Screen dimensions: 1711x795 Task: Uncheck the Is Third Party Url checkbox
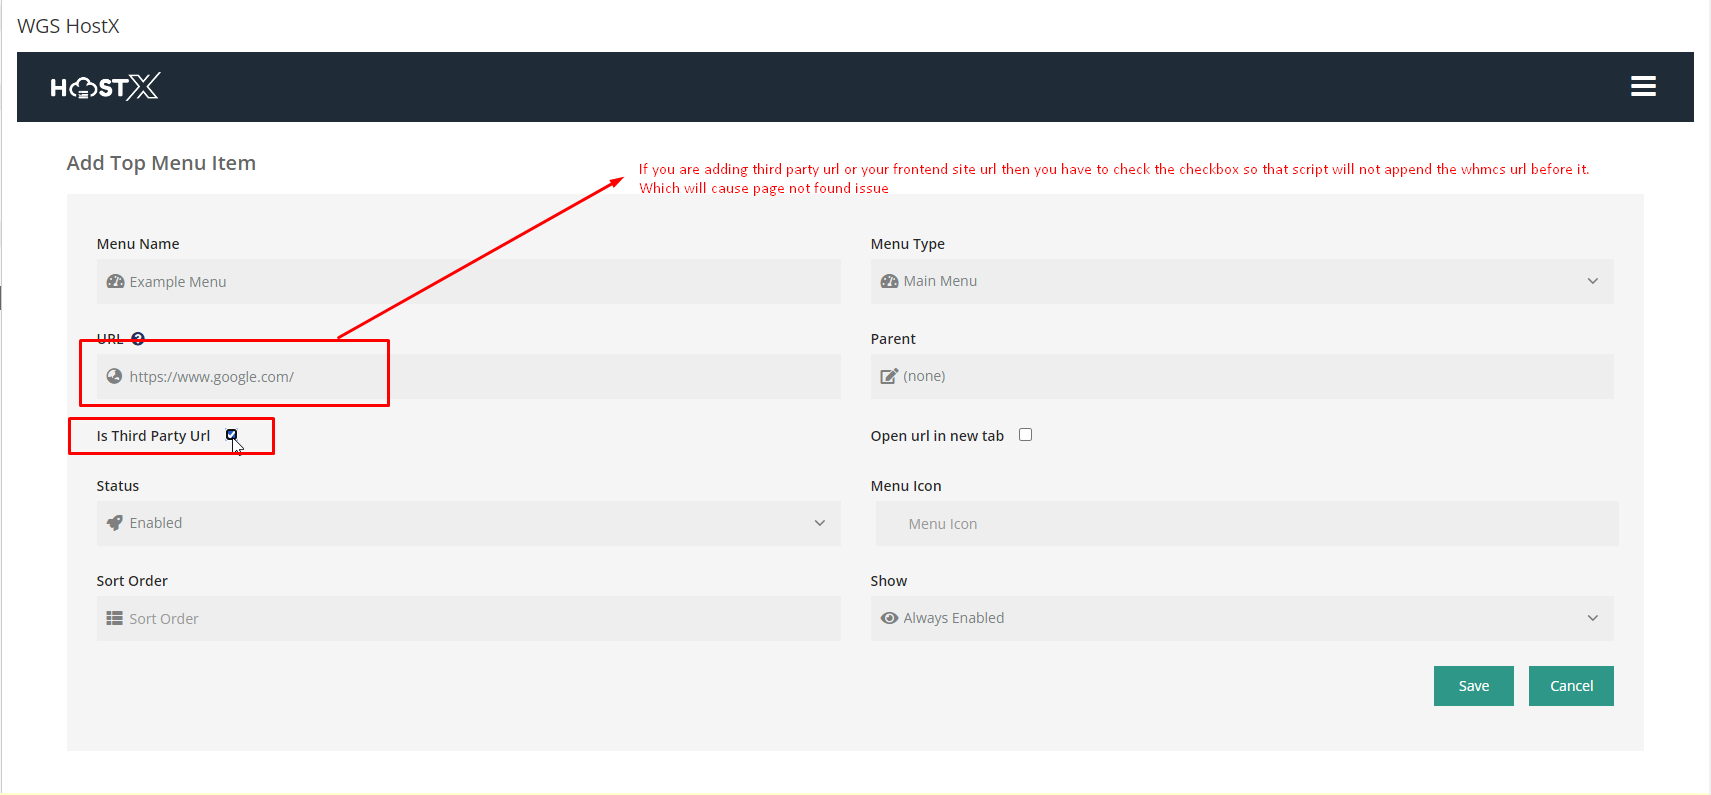coord(232,435)
